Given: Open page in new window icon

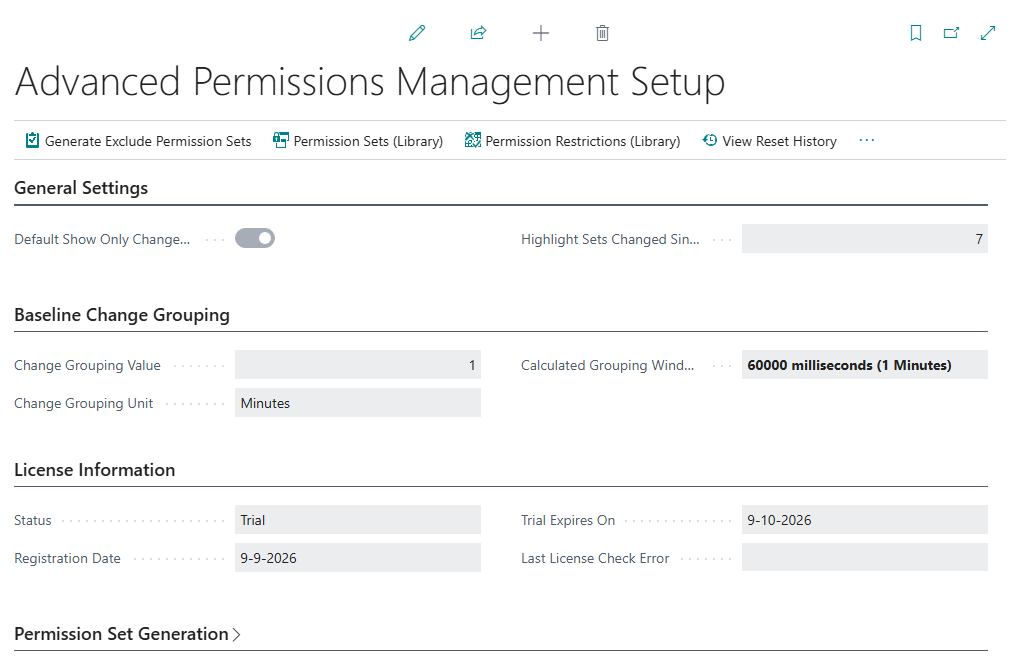Looking at the screenshot, I should pos(951,33).
